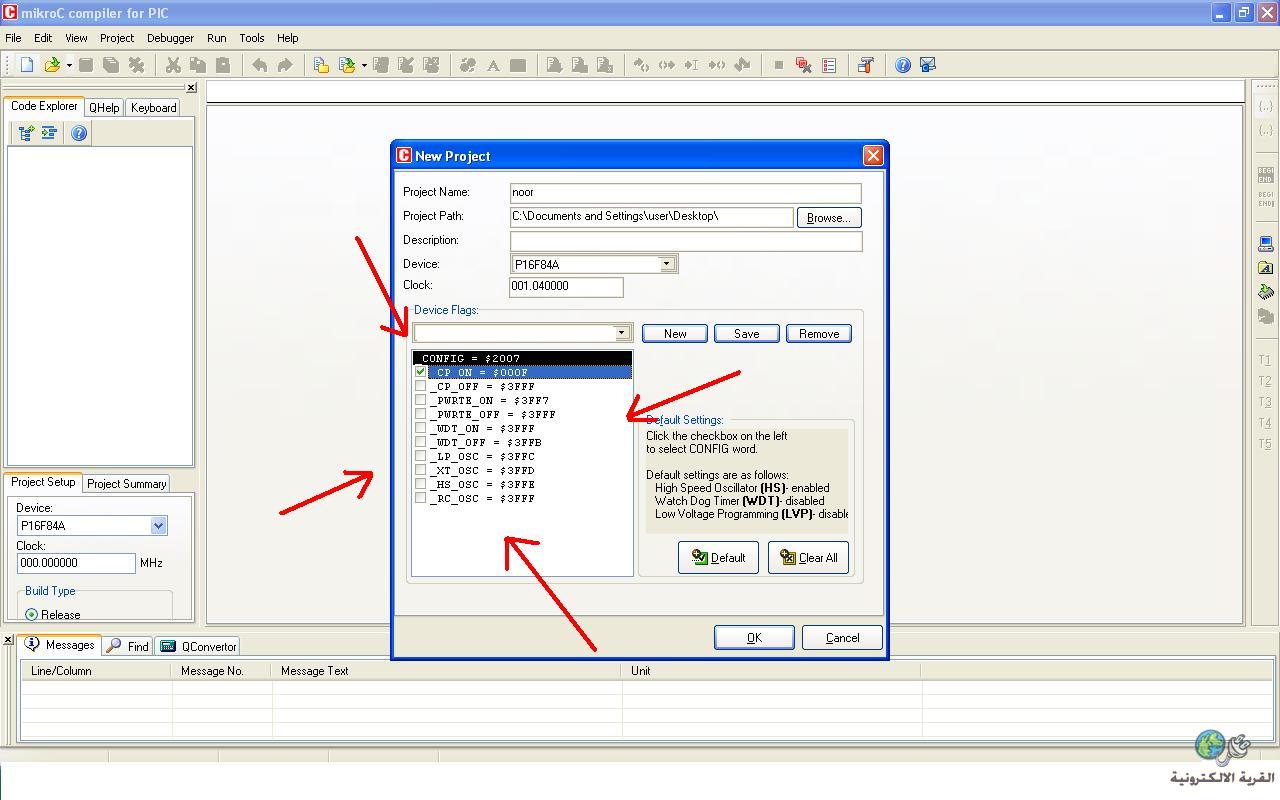Switch to the QHelp tab
This screenshot has height=800, width=1280.
pyautogui.click(x=104, y=107)
